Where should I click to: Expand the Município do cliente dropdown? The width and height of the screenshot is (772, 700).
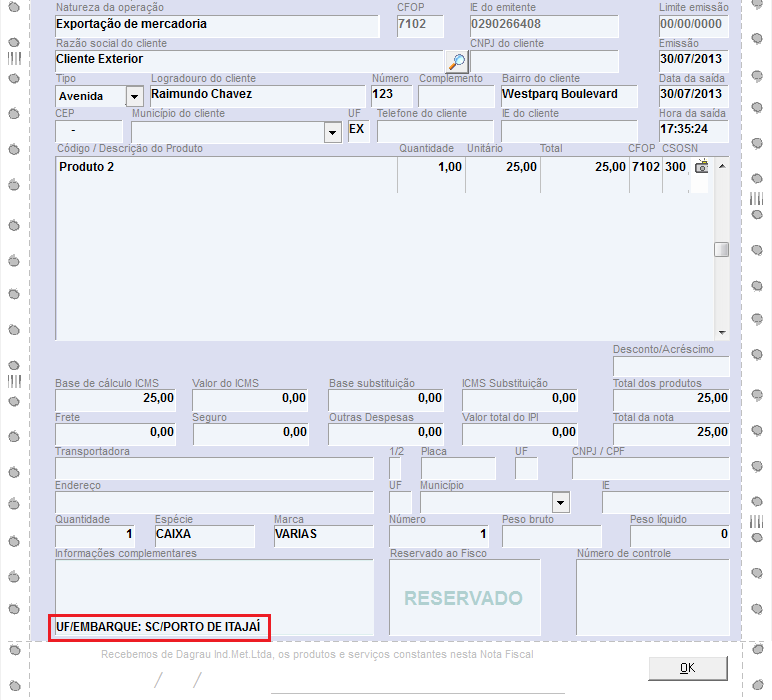click(333, 132)
